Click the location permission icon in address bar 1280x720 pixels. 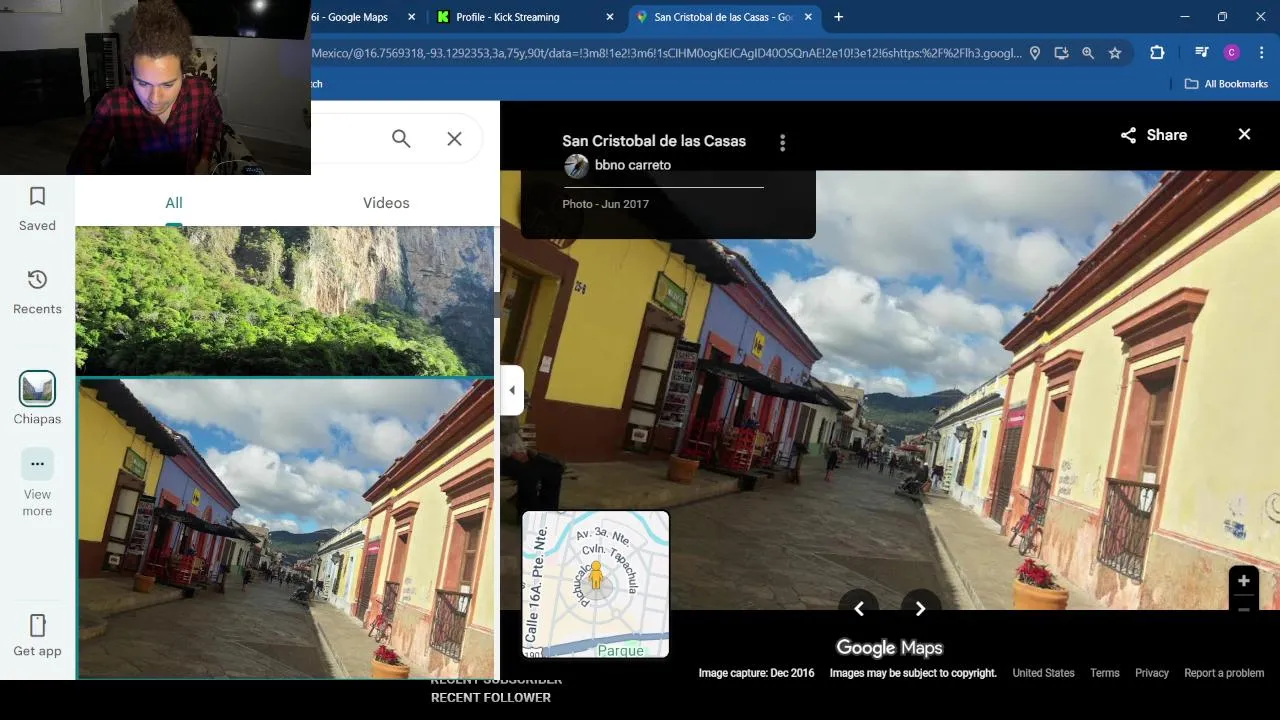(1035, 53)
